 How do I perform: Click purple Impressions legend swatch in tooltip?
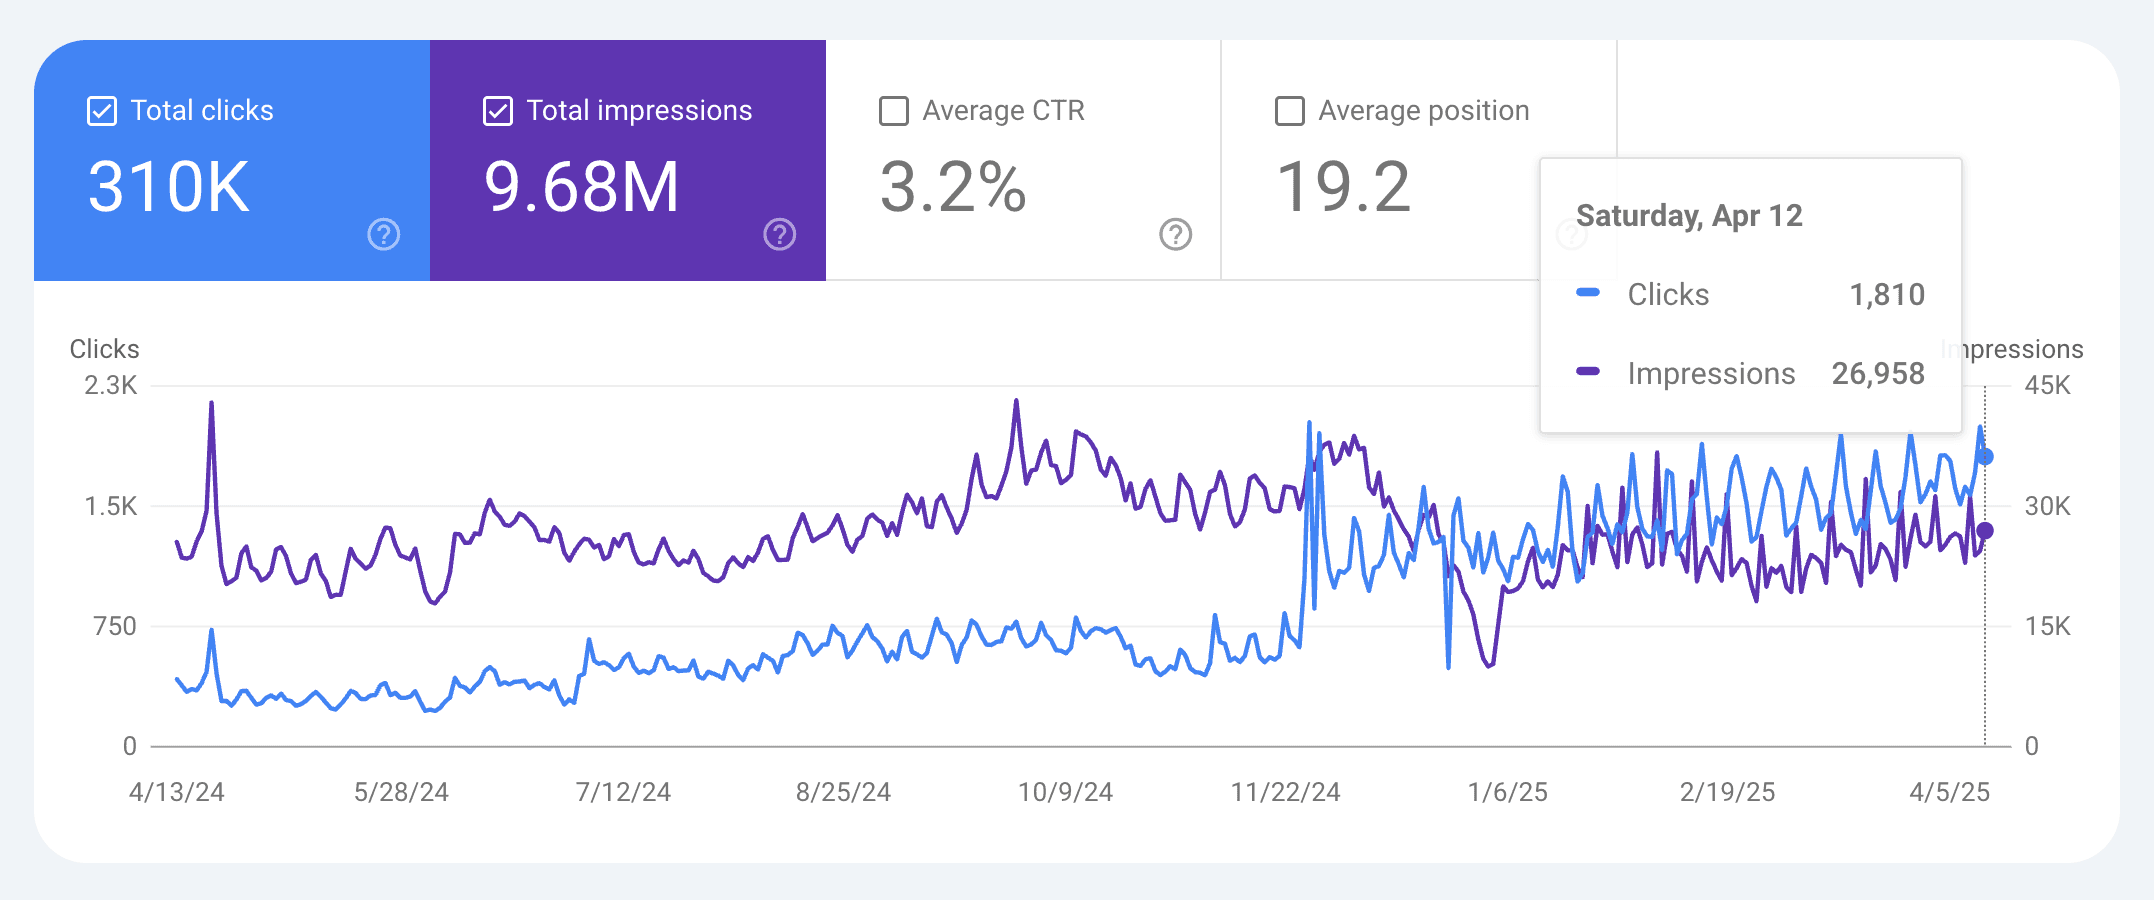click(1588, 372)
